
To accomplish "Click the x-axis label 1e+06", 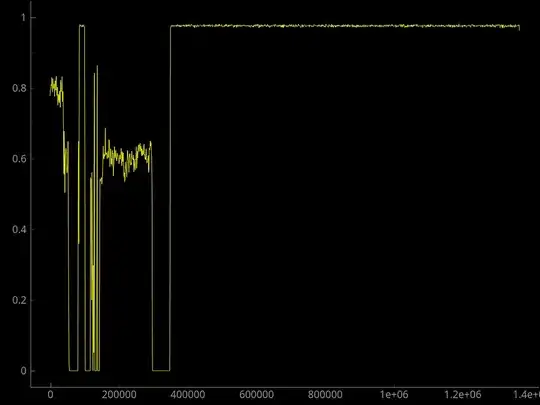I will click(394, 394).
